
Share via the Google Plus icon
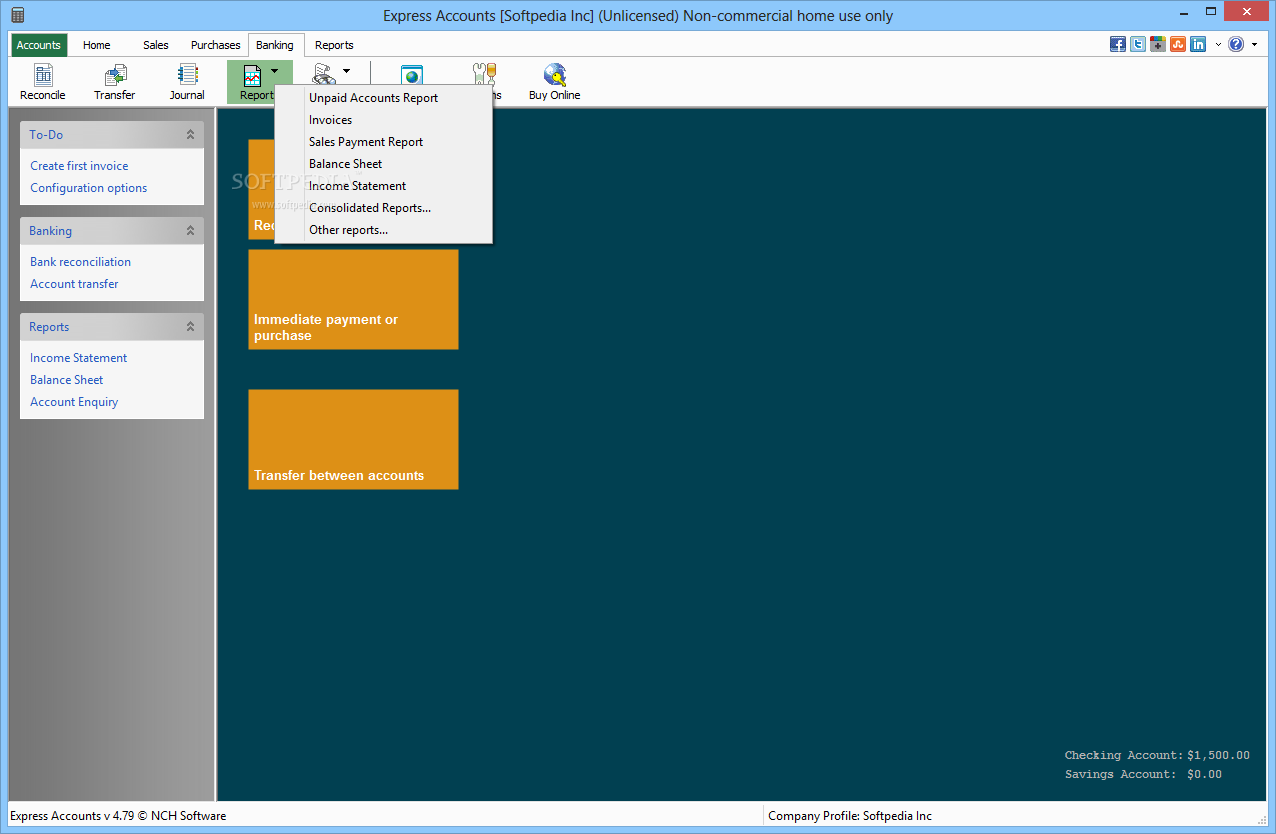(x=1158, y=44)
